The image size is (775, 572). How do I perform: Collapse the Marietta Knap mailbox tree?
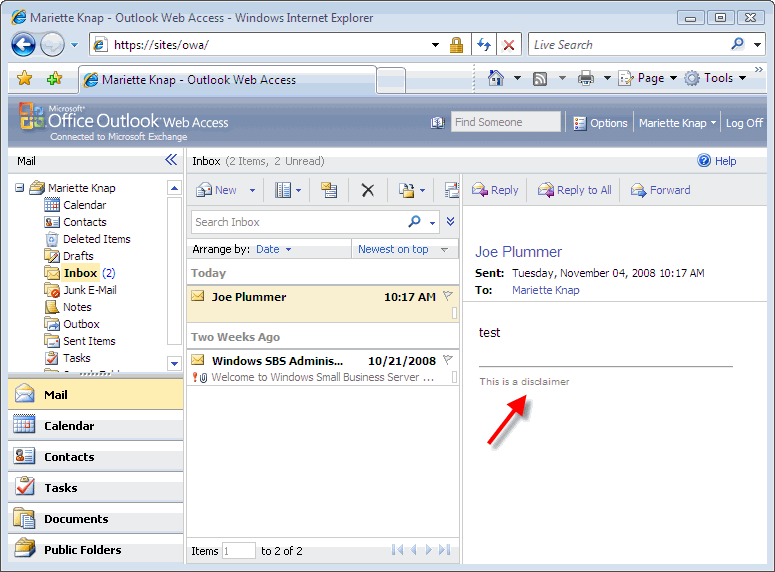19,188
